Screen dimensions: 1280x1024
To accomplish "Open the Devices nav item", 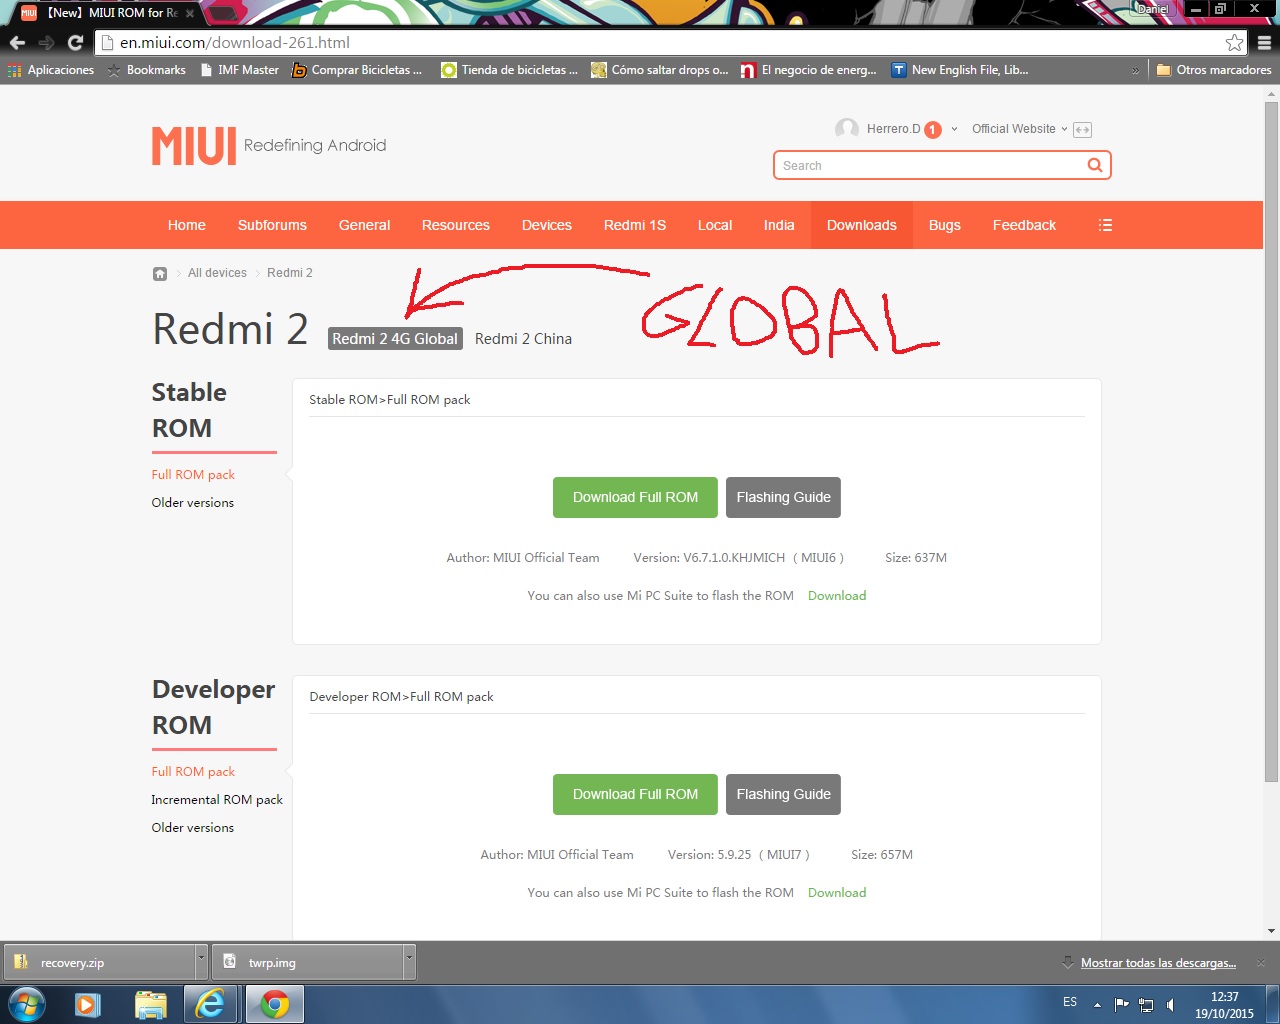I will 547,225.
